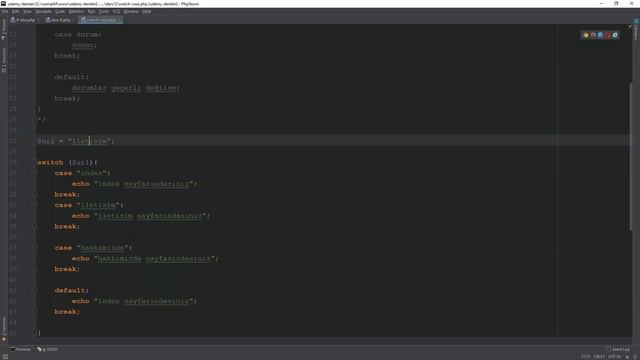The height and width of the screenshot is (360, 640).
Task: Open the TODO tool window
Action: pos(48,349)
